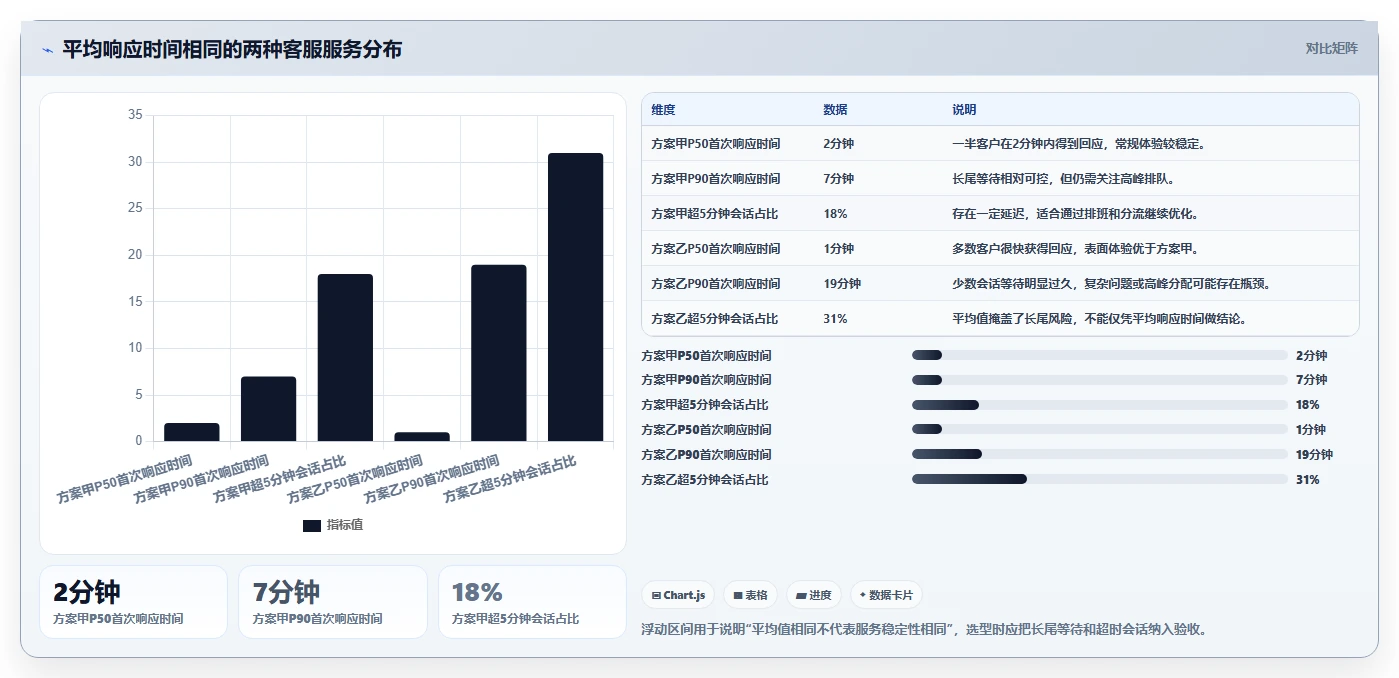Select the 方案甲P90首次响应时间 chart bar
The image size is (1399, 678).
point(268,409)
